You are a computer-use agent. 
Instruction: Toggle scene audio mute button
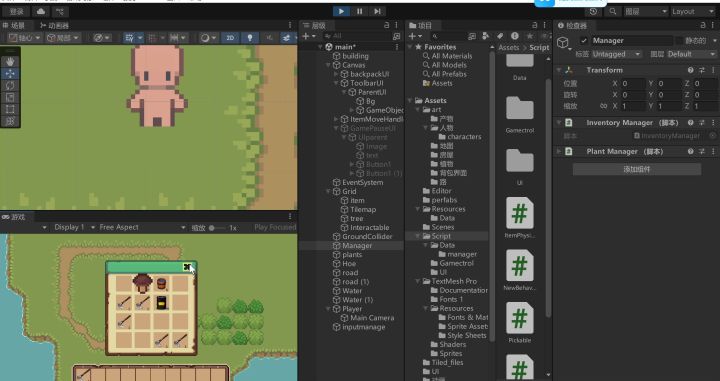coord(269,38)
